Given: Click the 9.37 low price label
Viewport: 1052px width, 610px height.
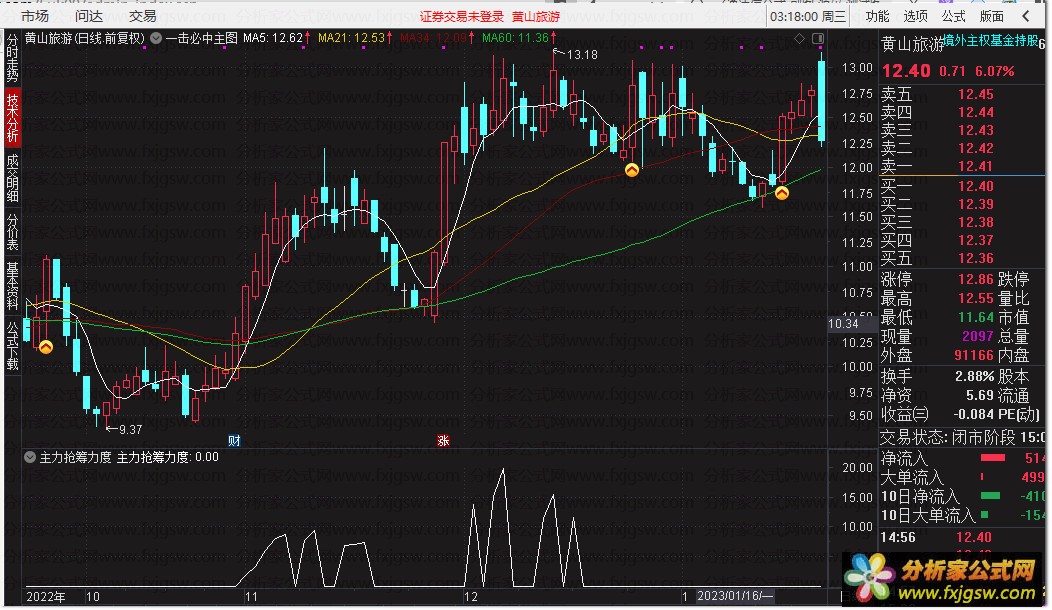Looking at the screenshot, I should (130, 429).
